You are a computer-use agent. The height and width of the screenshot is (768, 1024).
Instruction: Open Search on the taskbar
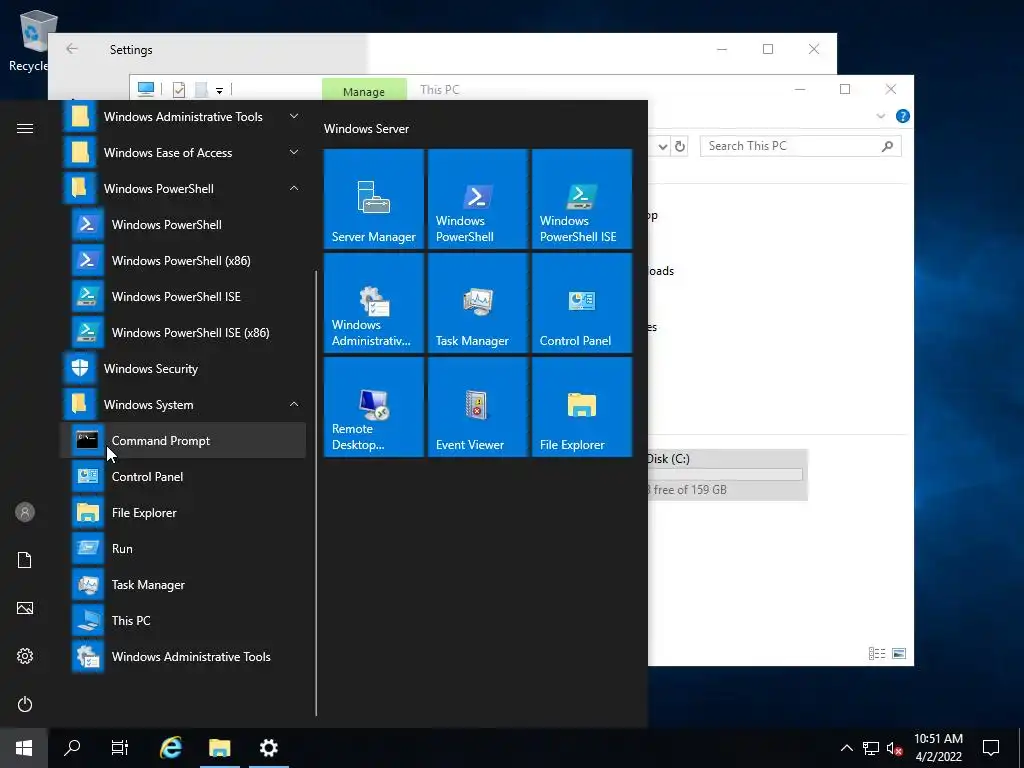[72, 748]
